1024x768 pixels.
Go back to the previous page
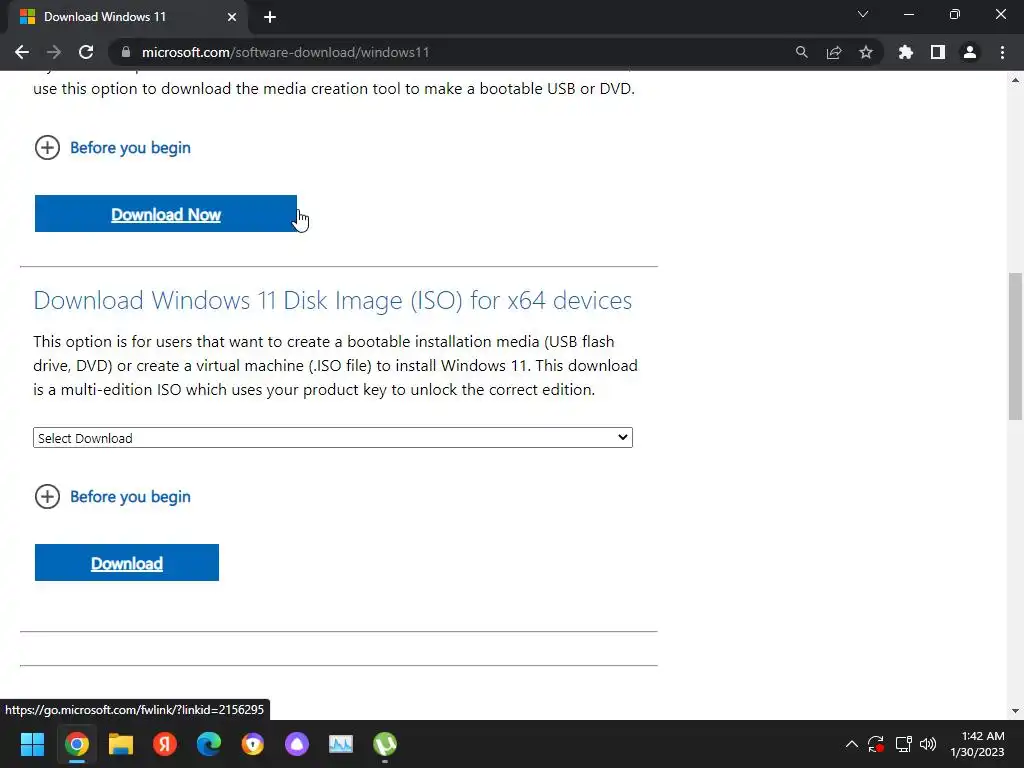pyautogui.click(x=22, y=52)
